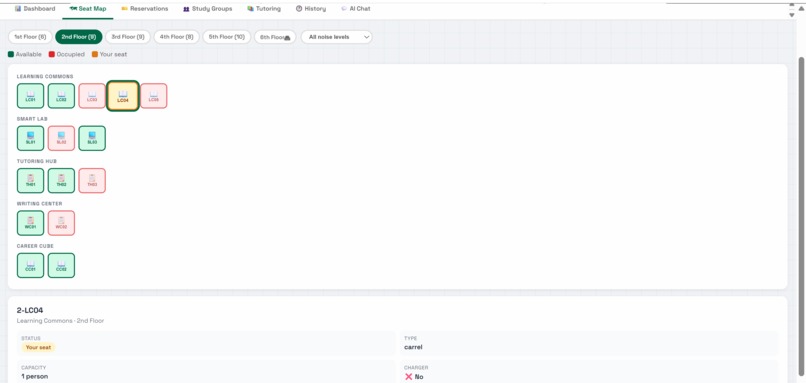Show 2nd Floor seats
The image size is (806, 383).
coord(79,37)
